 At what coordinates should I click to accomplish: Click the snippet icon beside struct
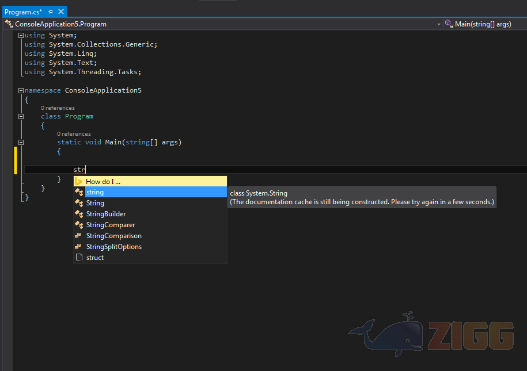[x=79, y=257]
